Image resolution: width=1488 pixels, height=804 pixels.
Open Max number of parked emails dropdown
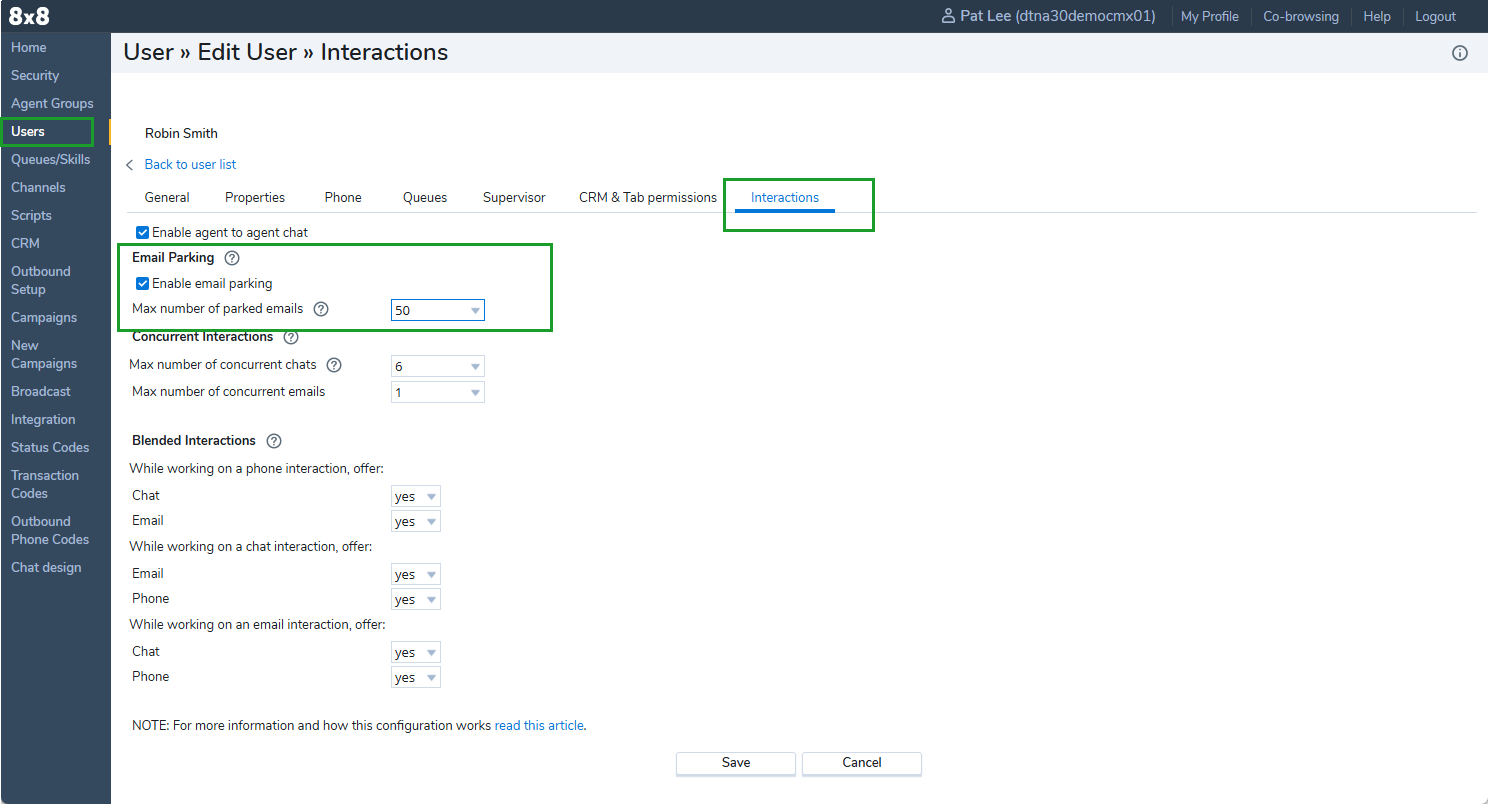point(438,310)
